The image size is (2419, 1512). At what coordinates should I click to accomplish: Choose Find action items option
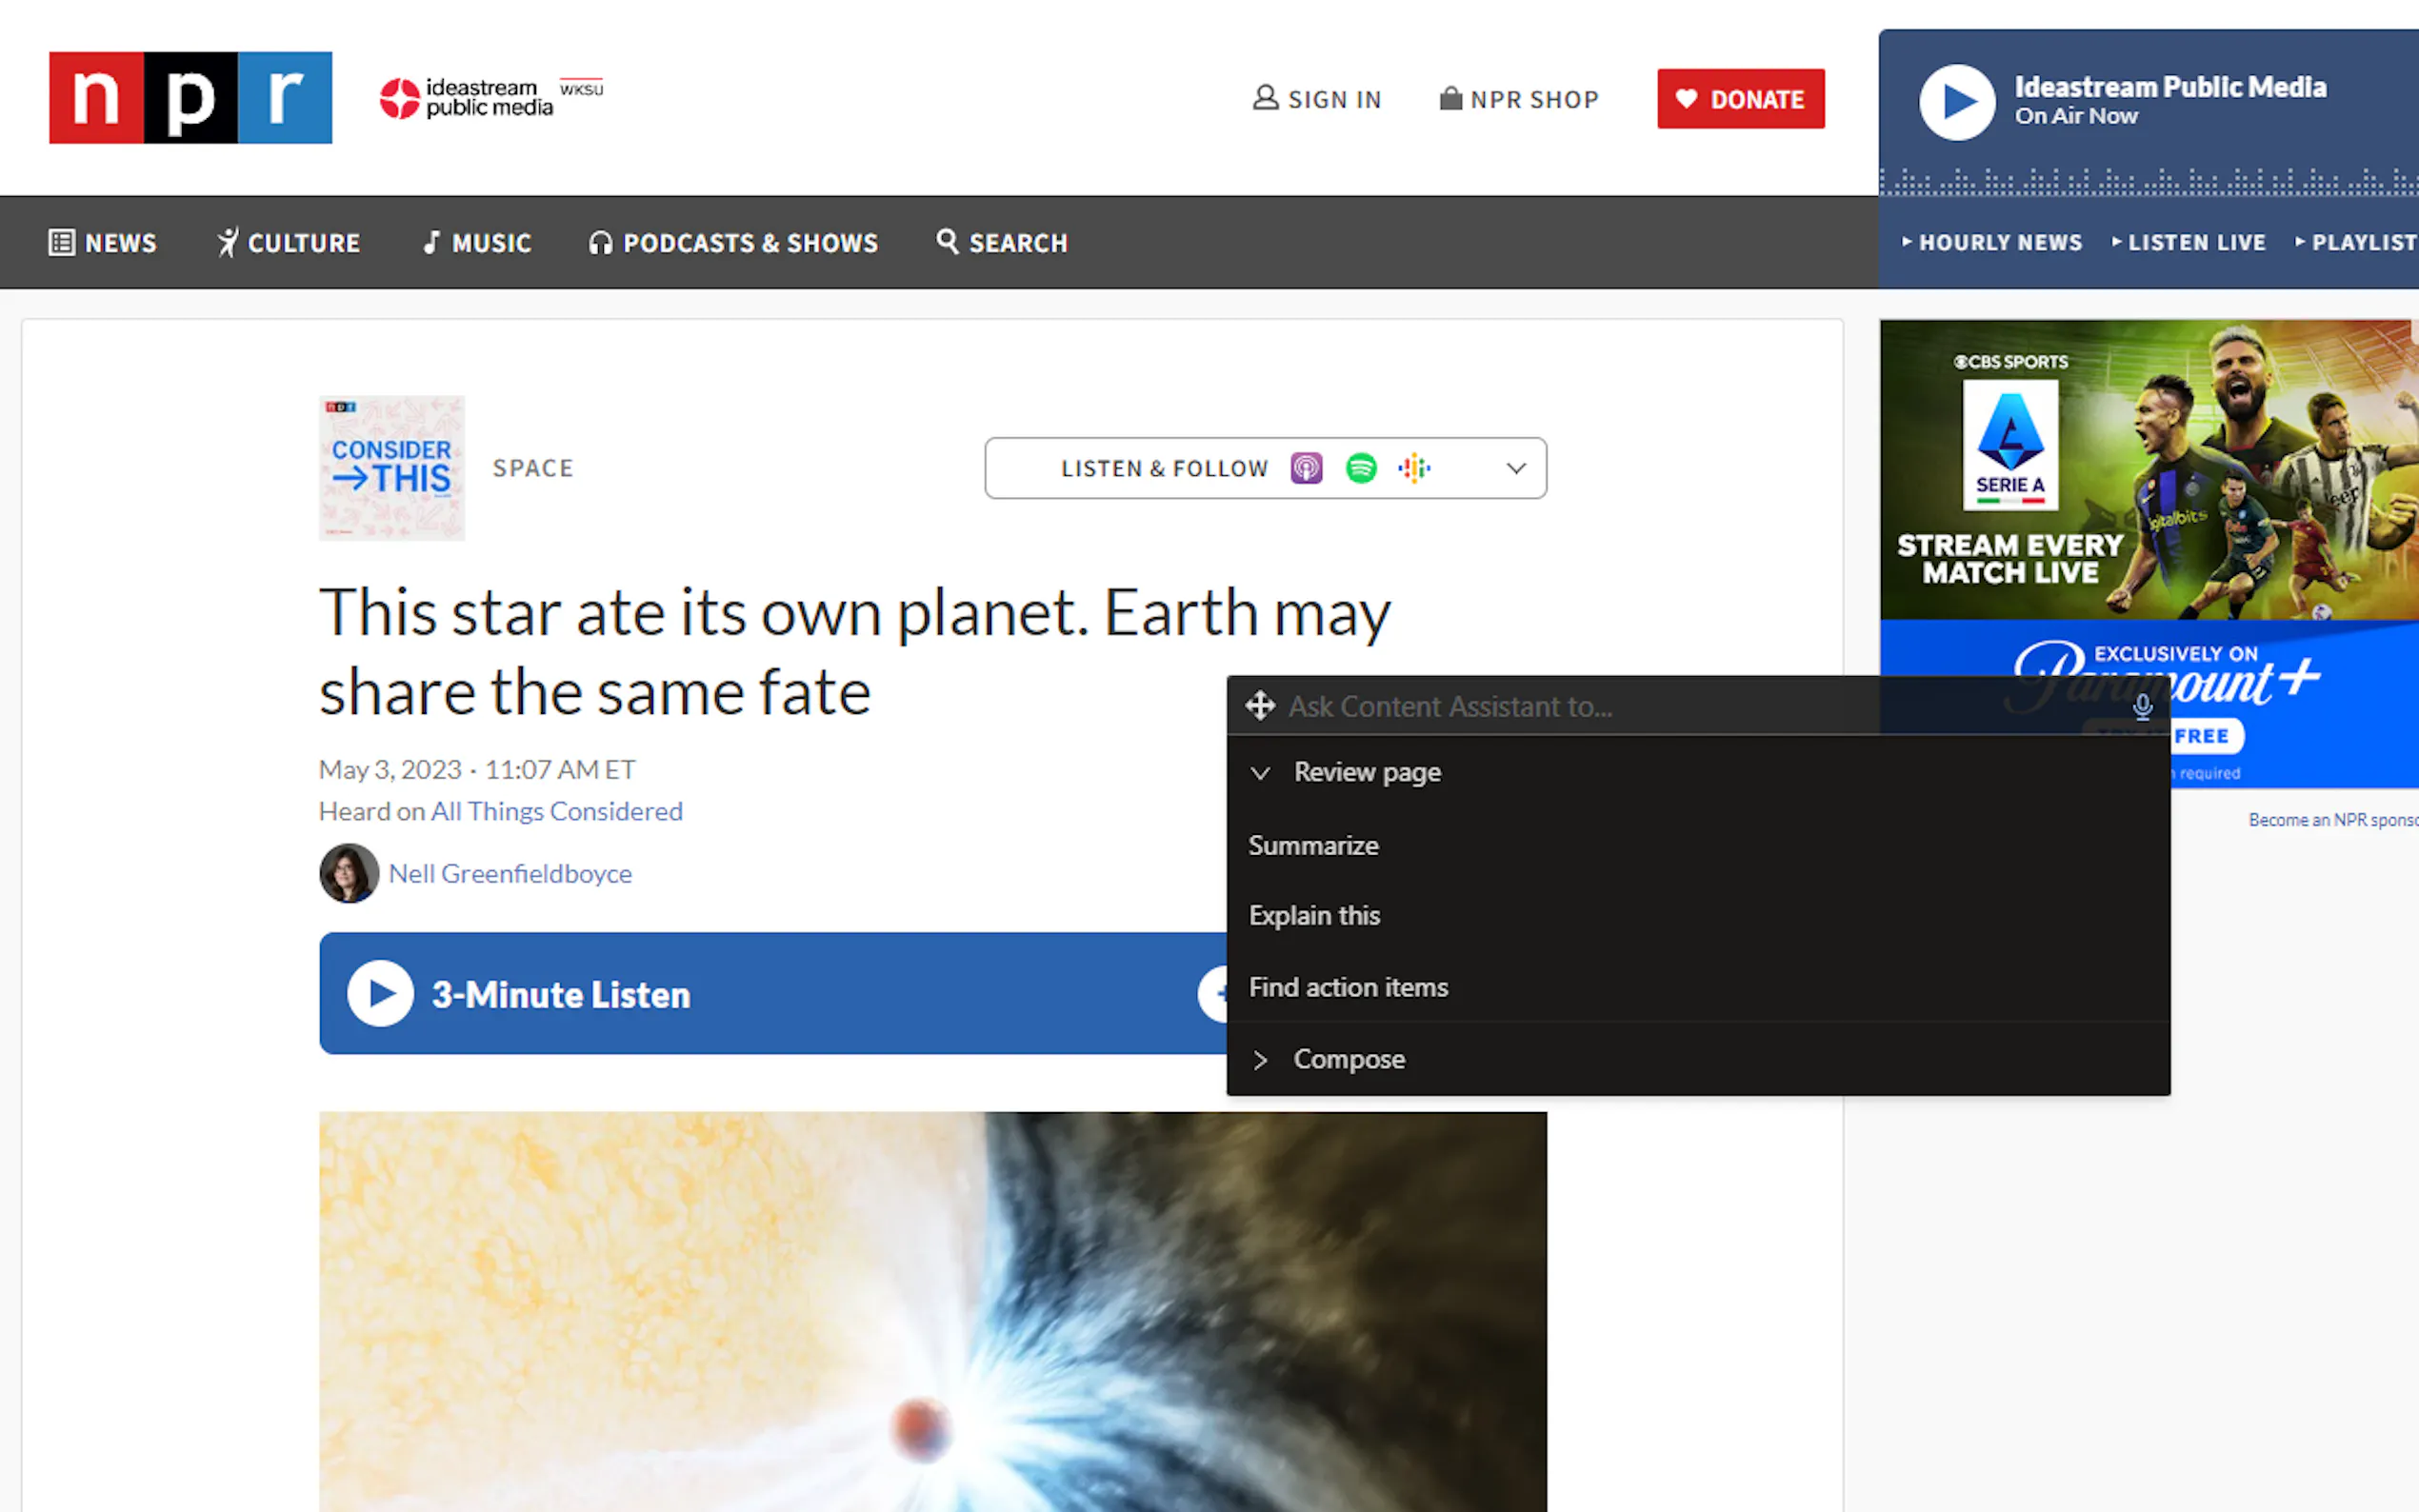[x=1348, y=988]
